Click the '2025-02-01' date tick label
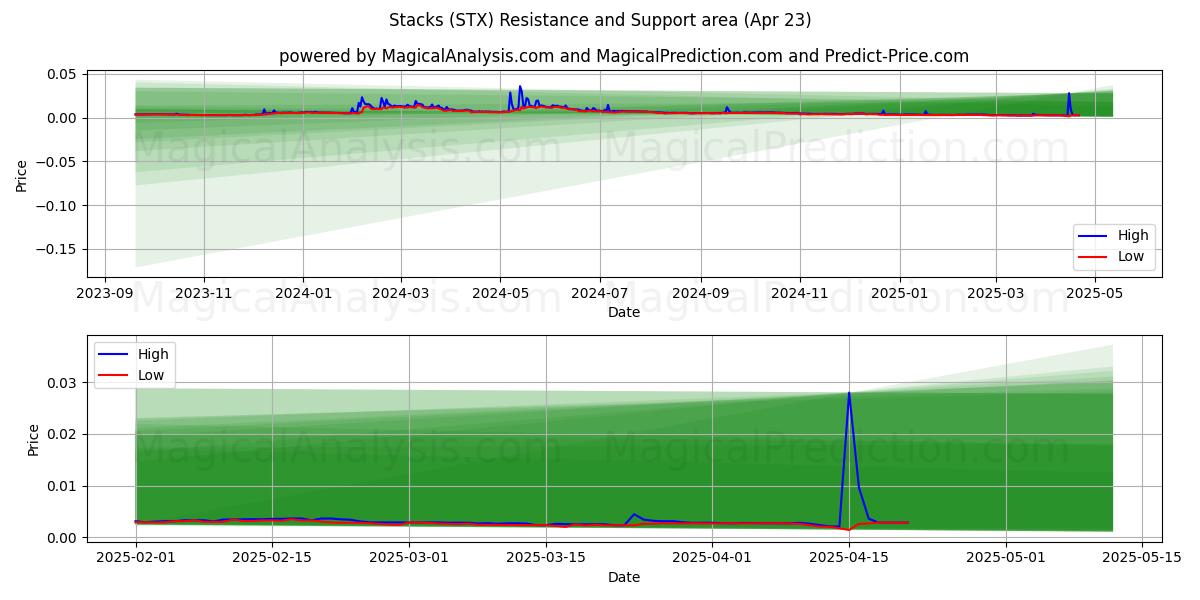Viewport: 1200px width, 600px height. point(136,558)
